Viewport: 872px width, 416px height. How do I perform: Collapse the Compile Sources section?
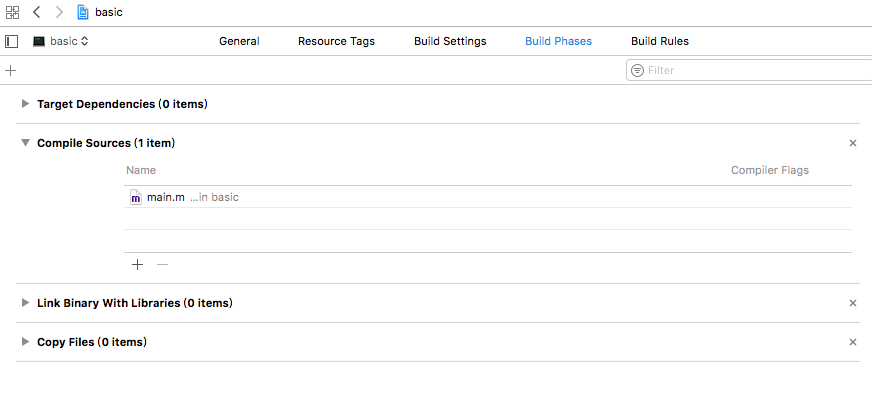25,143
